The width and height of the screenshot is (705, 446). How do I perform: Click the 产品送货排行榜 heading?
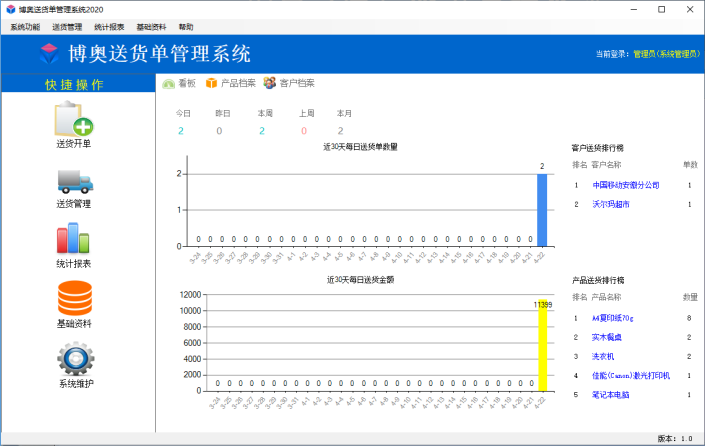(598, 281)
